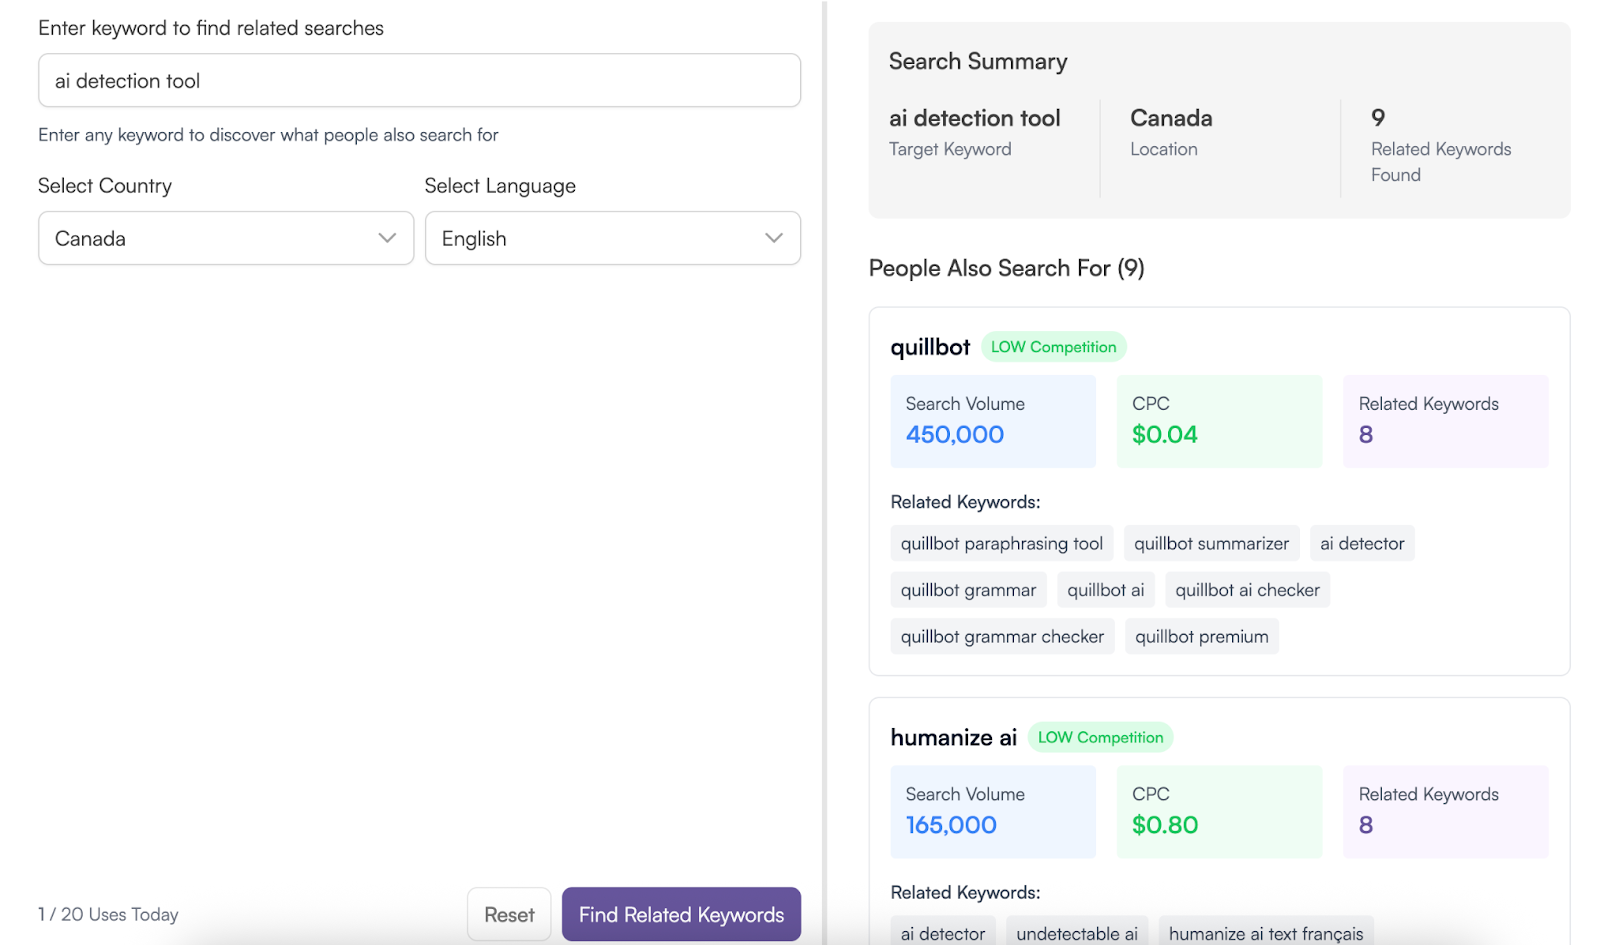The width and height of the screenshot is (1600, 945).
Task: Open the Select Language dropdown
Action: coord(613,238)
